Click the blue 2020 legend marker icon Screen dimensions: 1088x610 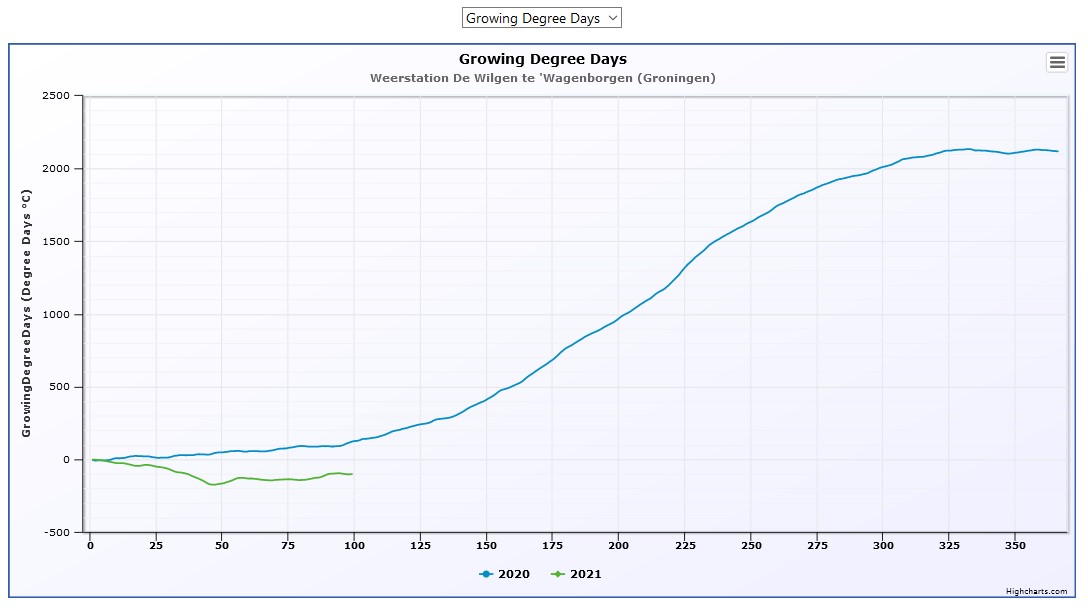486,574
